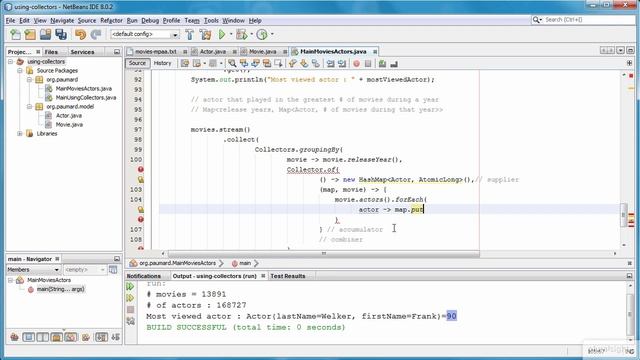
Task: Click the Stop square icon in Output panel
Action: click(x=131, y=310)
